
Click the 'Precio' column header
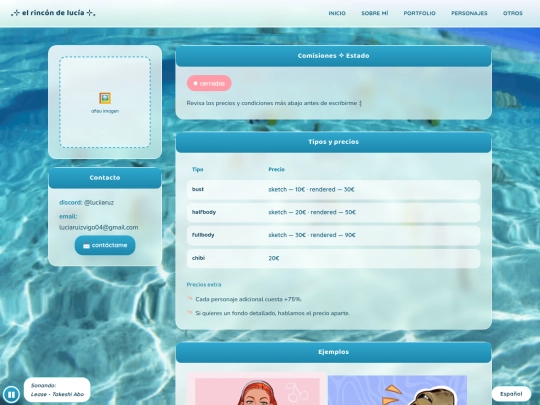(277, 169)
